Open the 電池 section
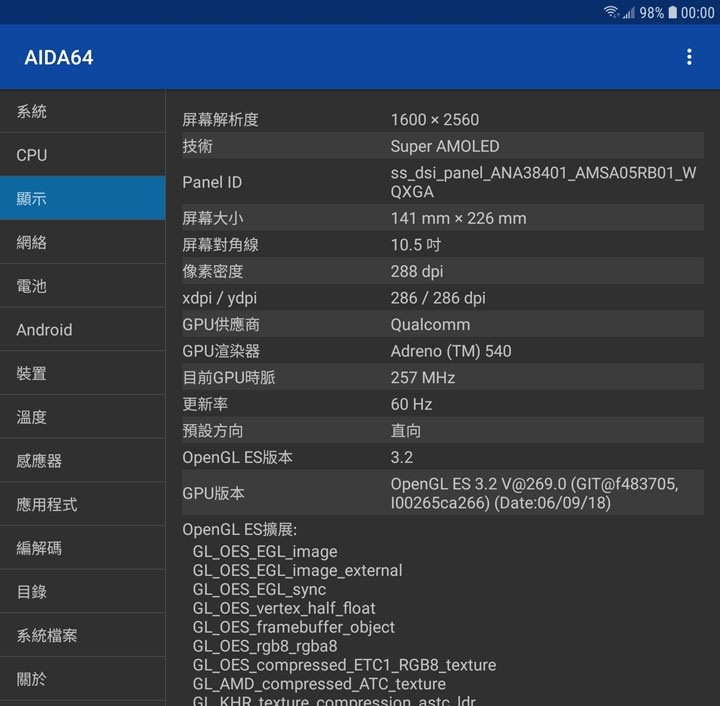 pyautogui.click(x=83, y=286)
